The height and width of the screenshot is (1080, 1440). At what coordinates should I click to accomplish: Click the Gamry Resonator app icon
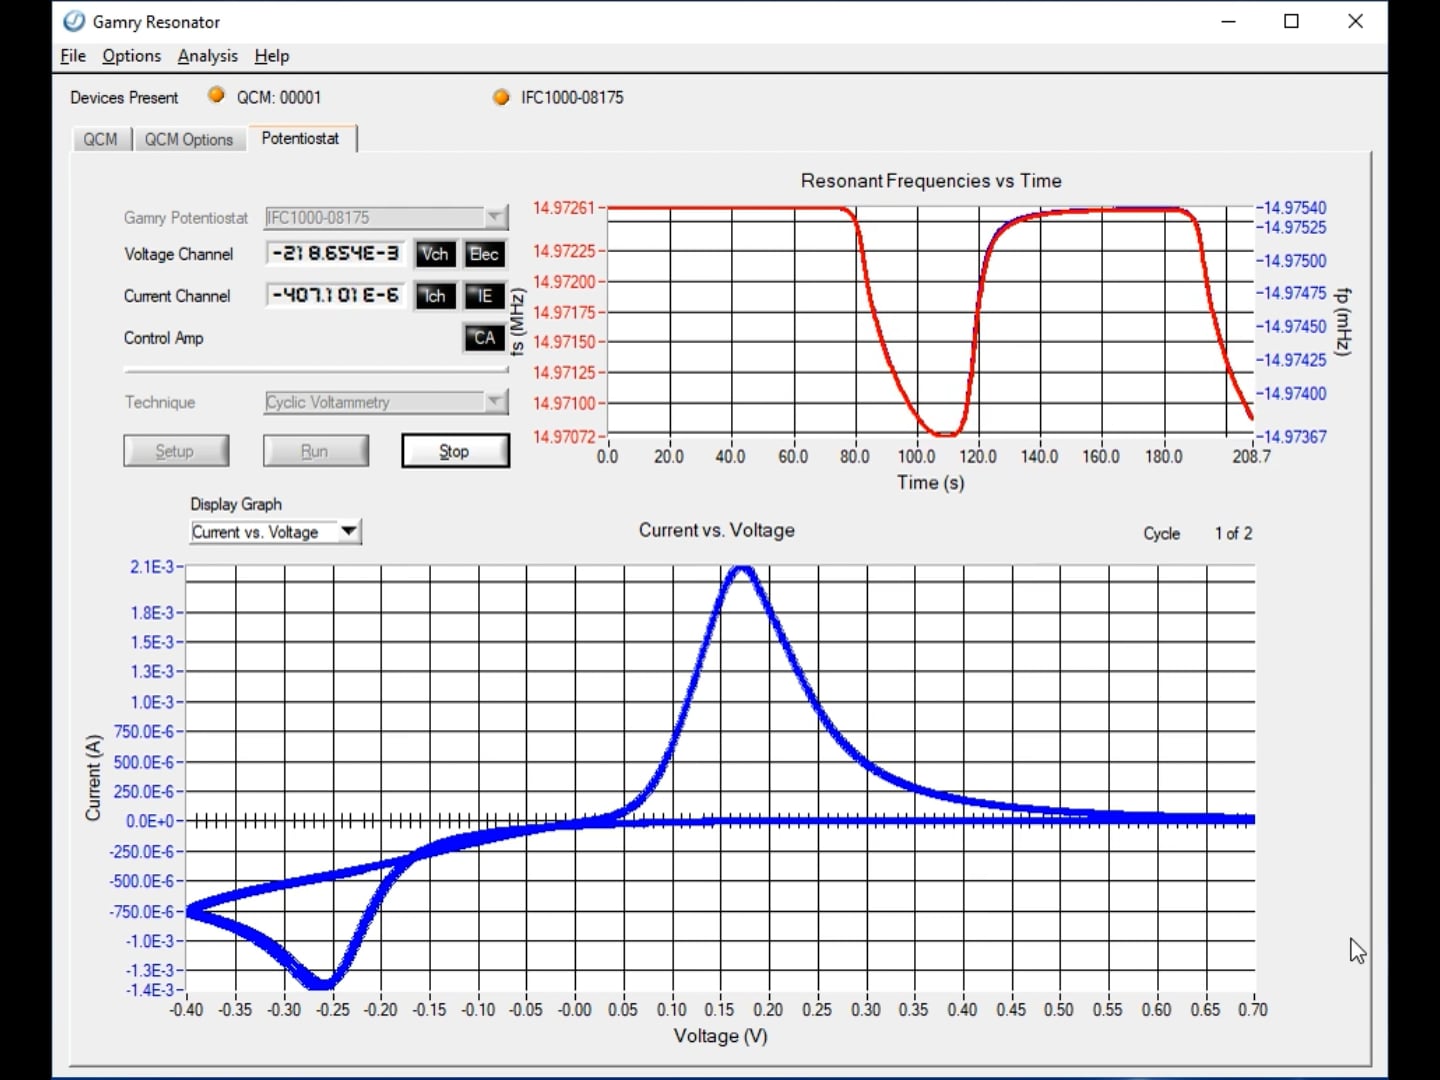(x=74, y=21)
